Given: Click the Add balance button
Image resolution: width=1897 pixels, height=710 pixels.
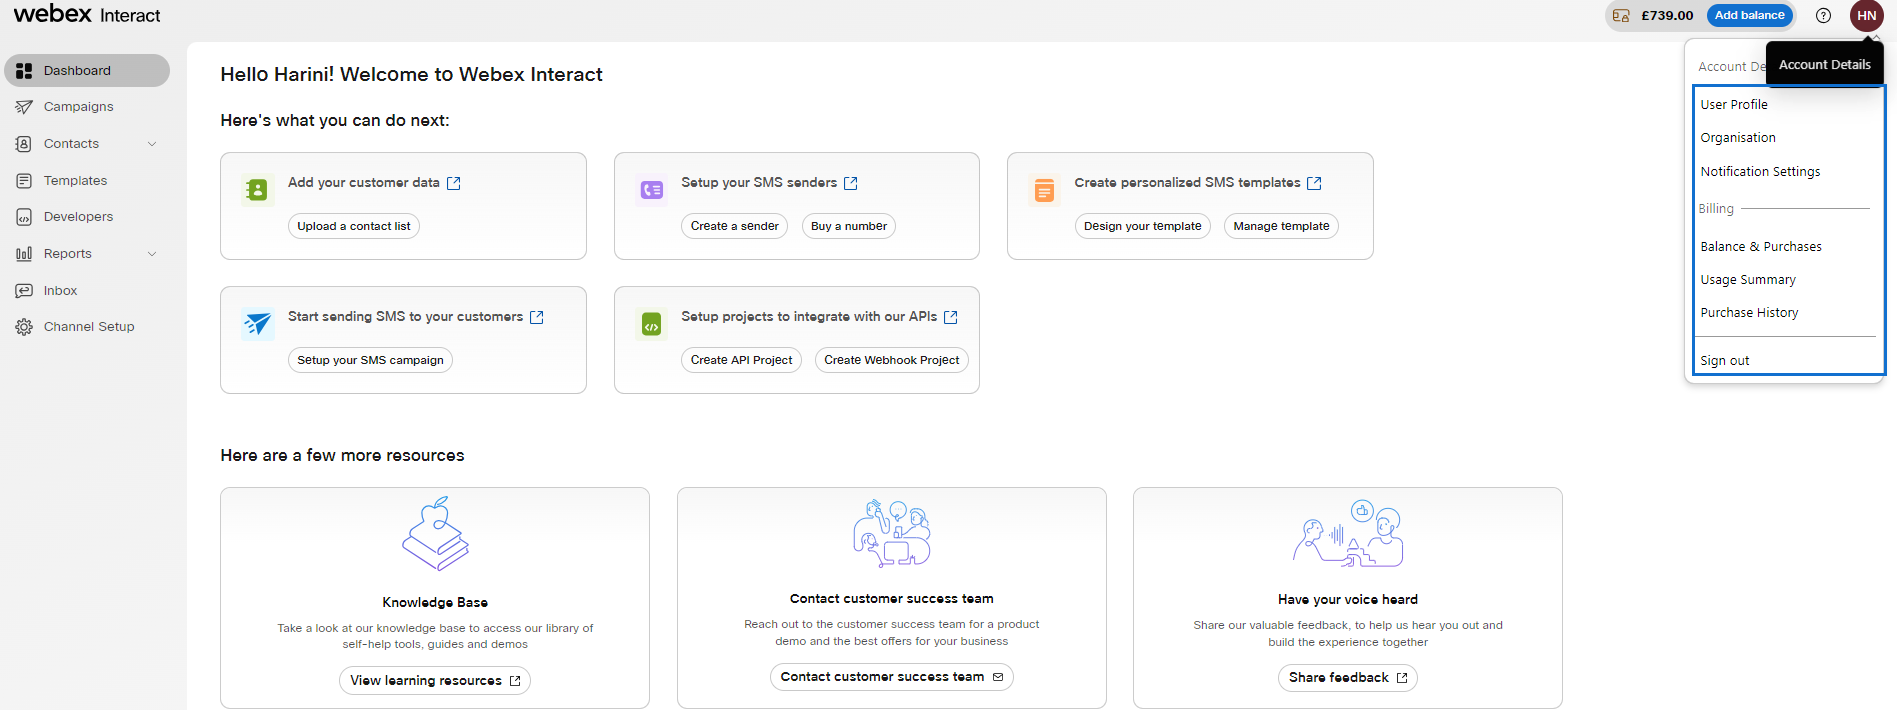Looking at the screenshot, I should (1749, 15).
